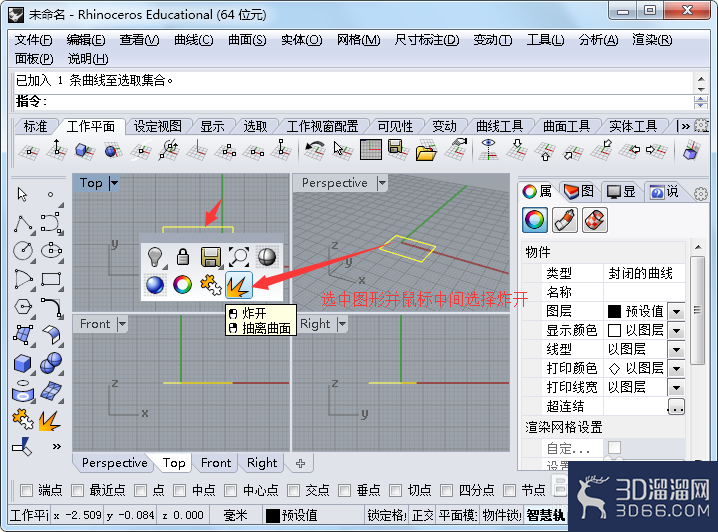Select the box solid tool in left sidebar
The image size is (718, 532).
22,364
